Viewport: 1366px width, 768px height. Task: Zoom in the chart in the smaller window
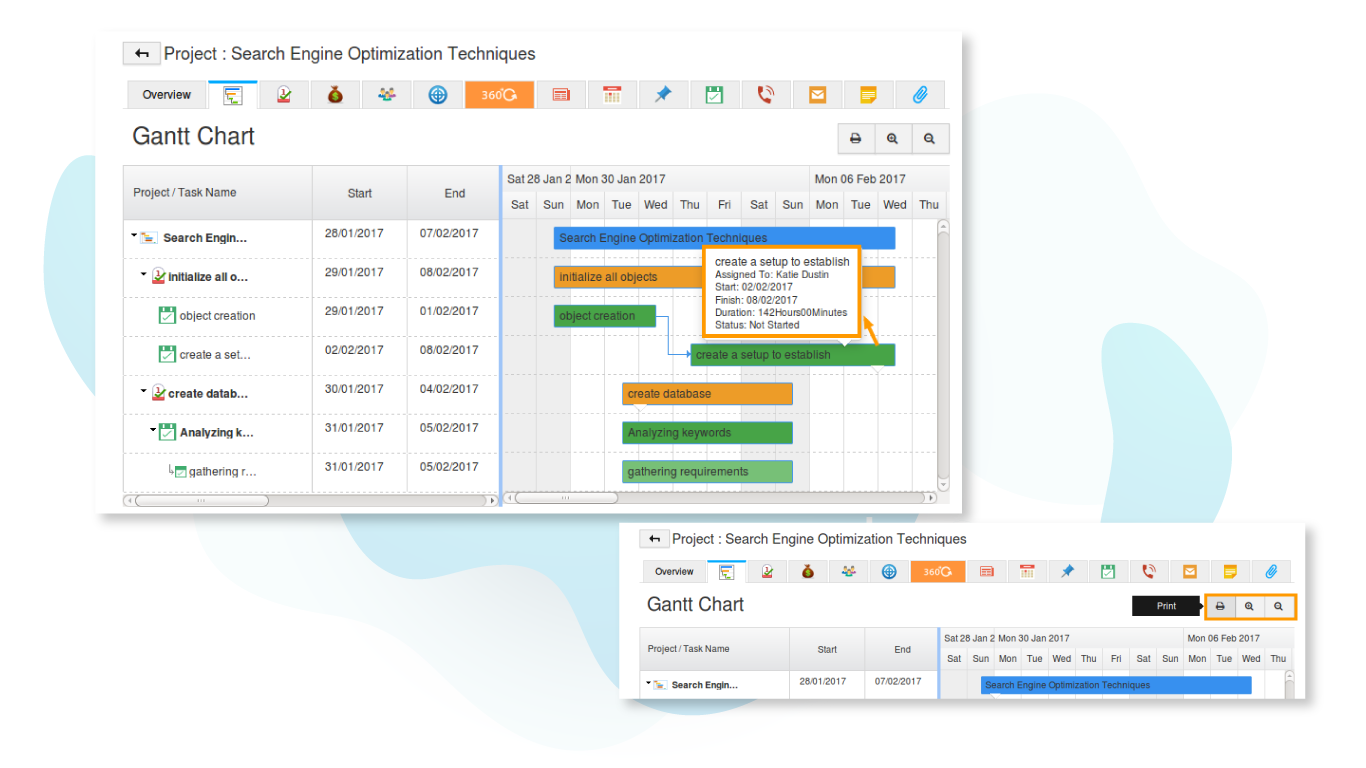pyautogui.click(x=1249, y=606)
